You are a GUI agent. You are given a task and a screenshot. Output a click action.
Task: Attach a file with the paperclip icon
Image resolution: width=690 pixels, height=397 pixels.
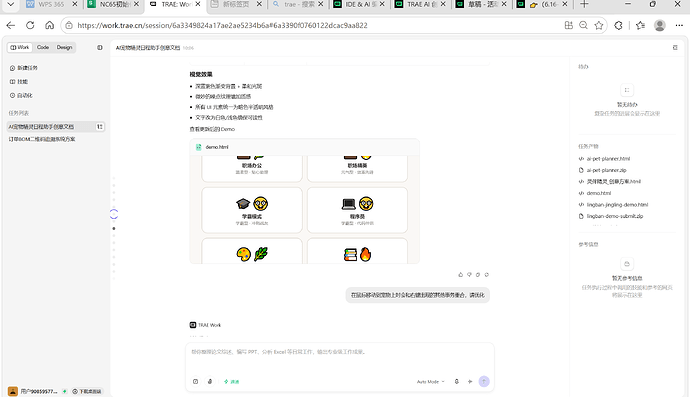210,382
